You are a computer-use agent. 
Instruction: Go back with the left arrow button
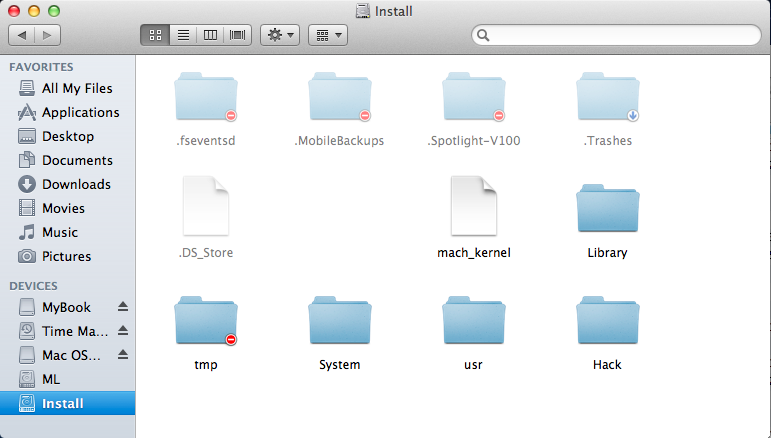click(x=22, y=35)
